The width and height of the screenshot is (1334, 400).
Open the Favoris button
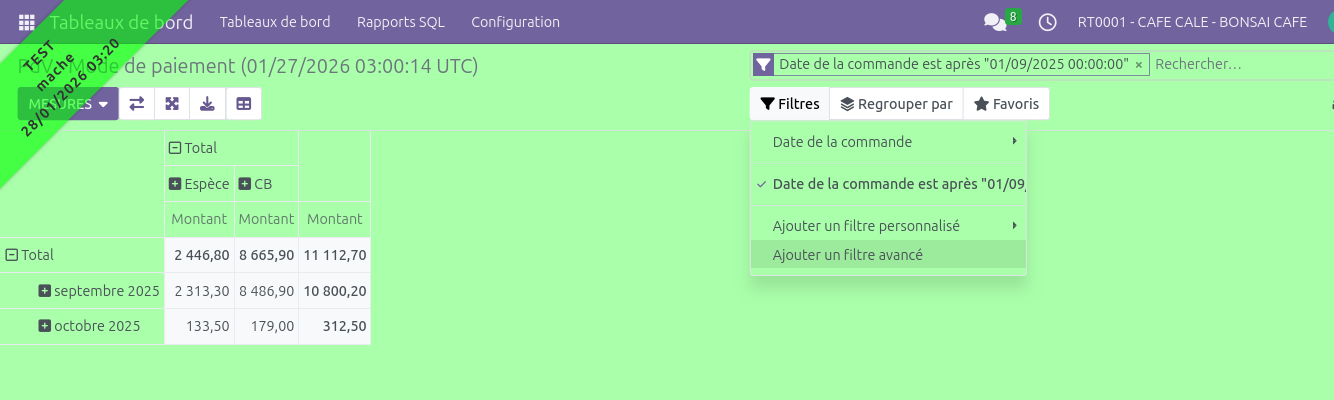(1006, 103)
